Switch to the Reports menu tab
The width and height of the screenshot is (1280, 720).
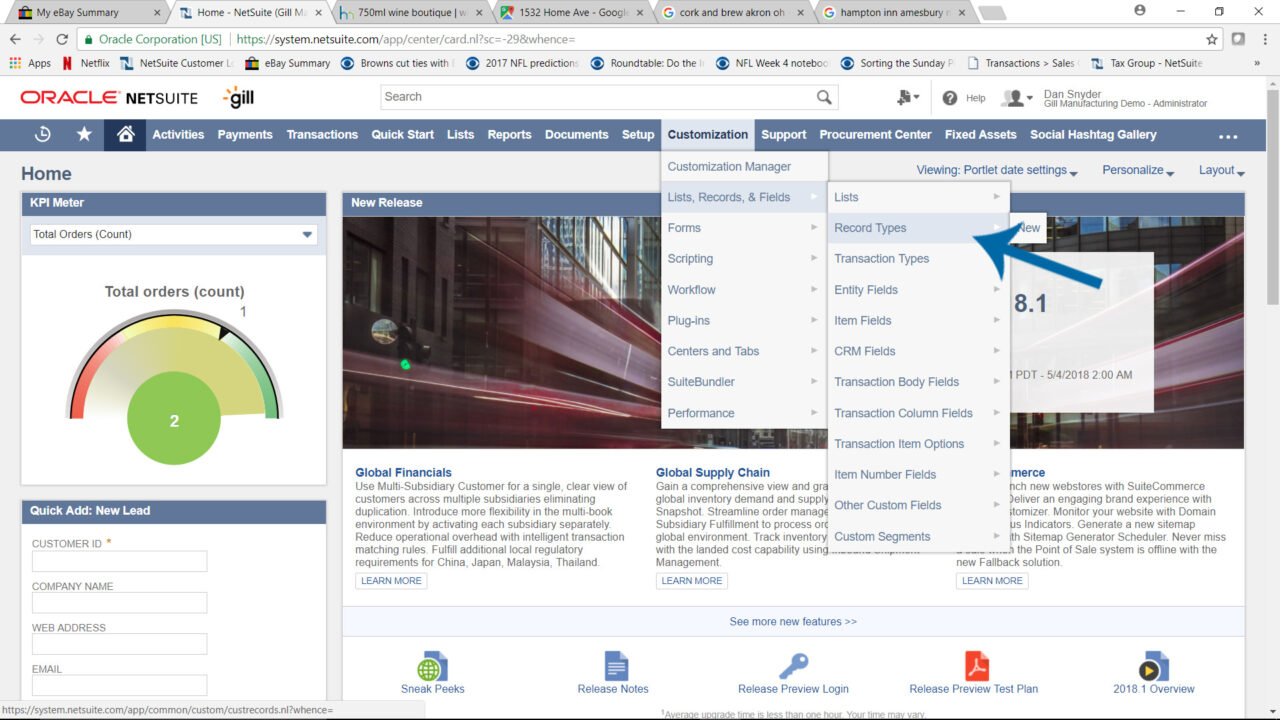pos(509,134)
